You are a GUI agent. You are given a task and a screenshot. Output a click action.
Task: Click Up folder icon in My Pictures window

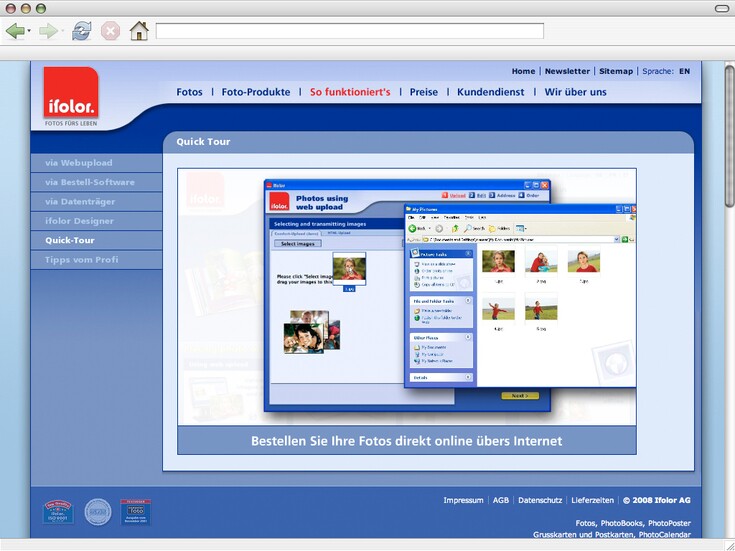[455, 228]
